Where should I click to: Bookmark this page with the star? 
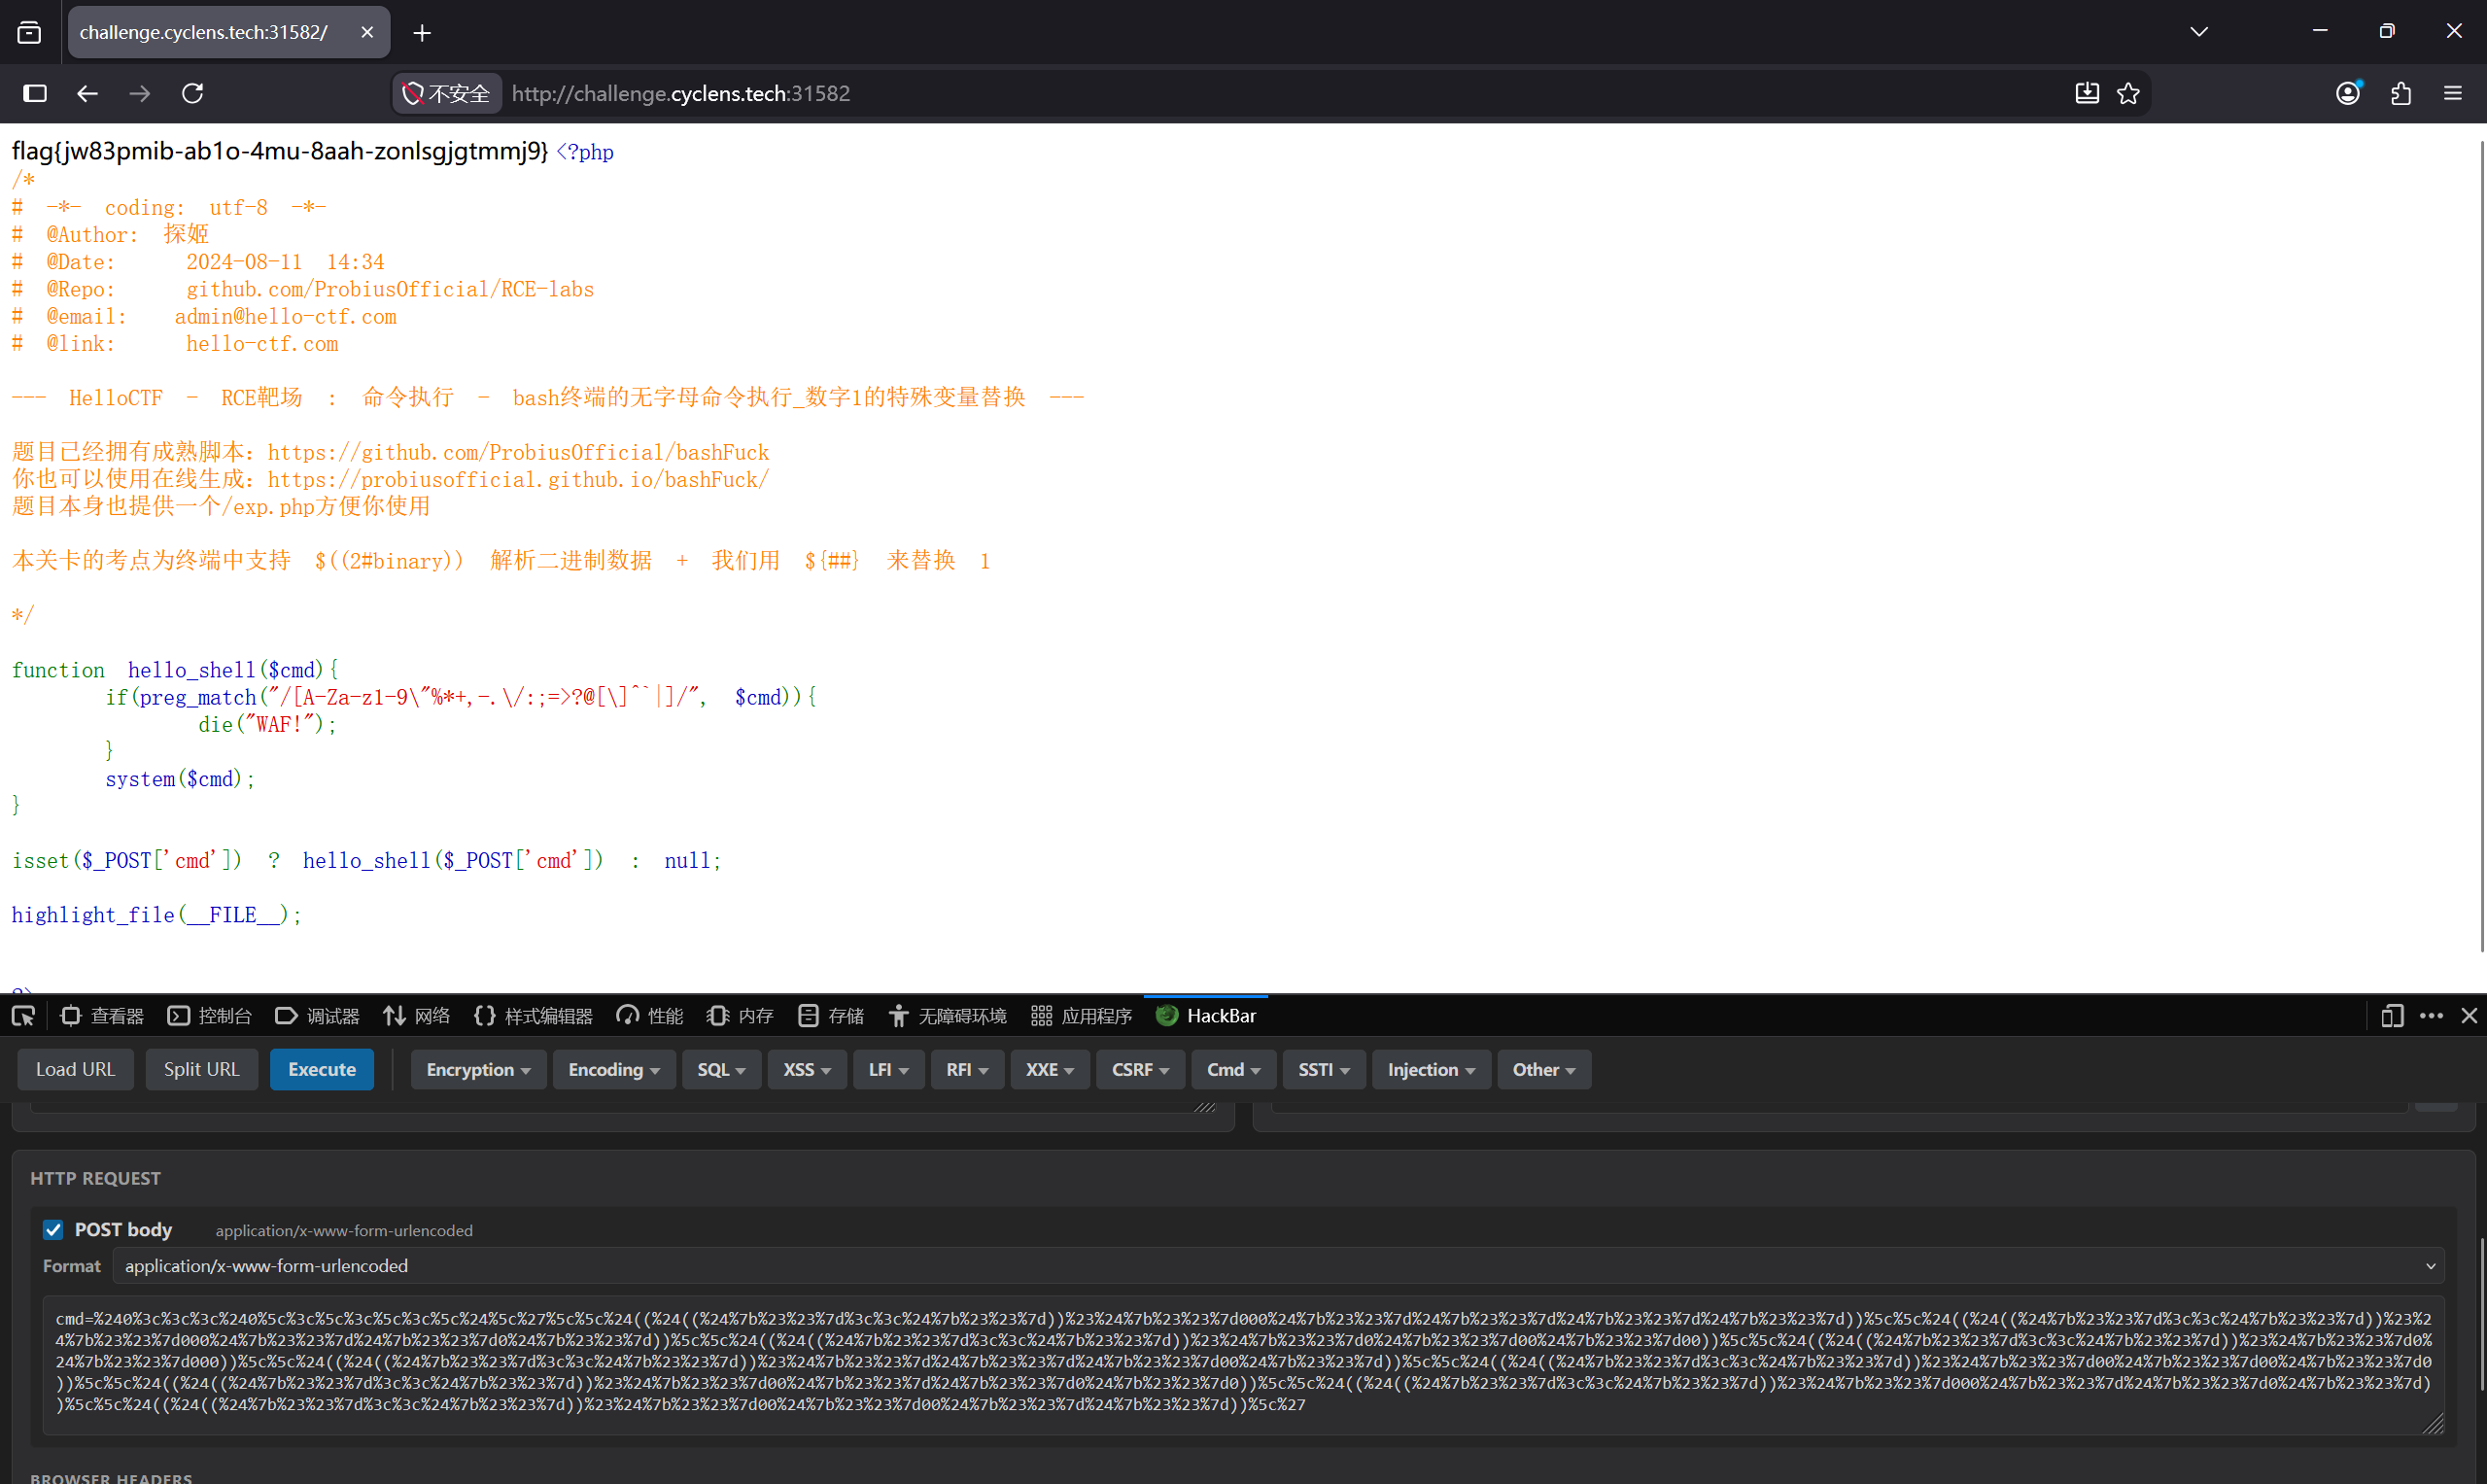(x=2128, y=93)
